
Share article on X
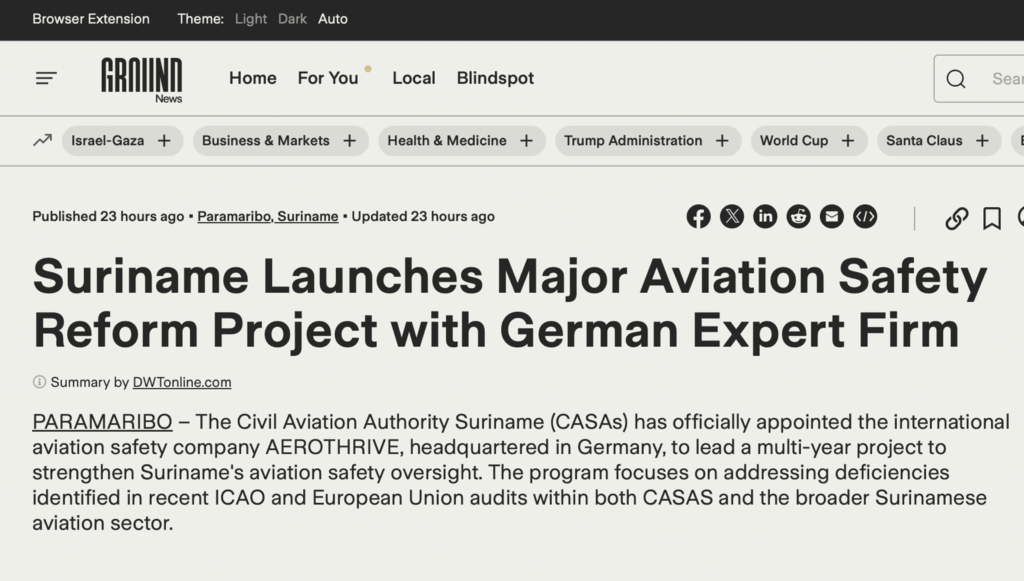click(732, 217)
